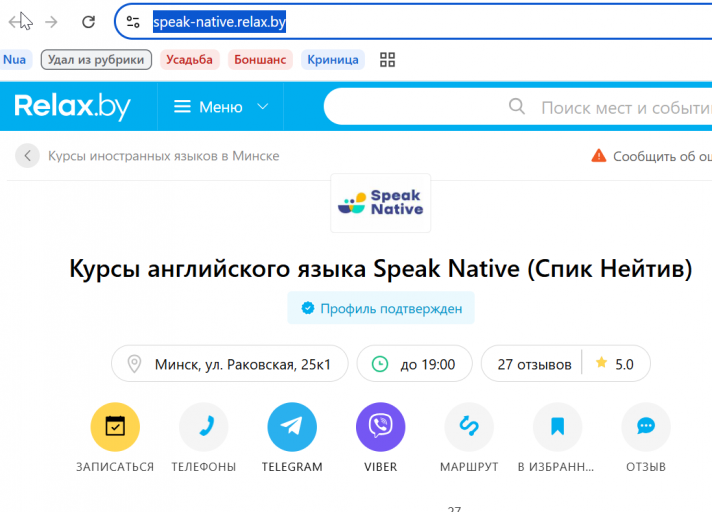Click the 5.0 rating value

[x=624, y=364]
